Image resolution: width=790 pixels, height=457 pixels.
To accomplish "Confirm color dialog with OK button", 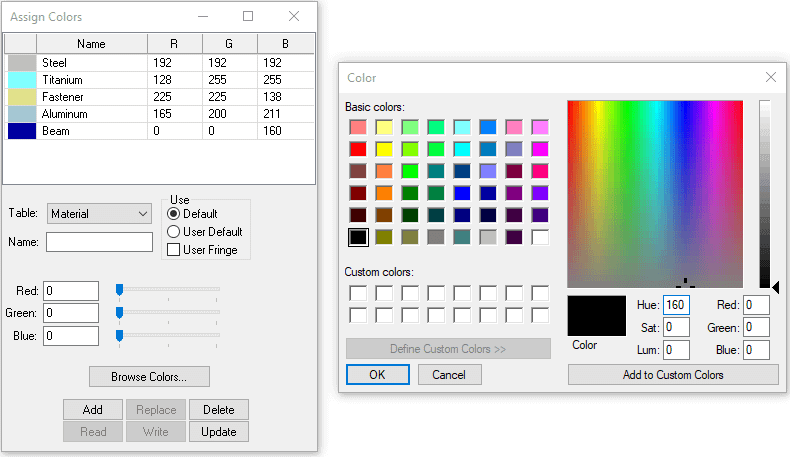I will click(x=377, y=374).
